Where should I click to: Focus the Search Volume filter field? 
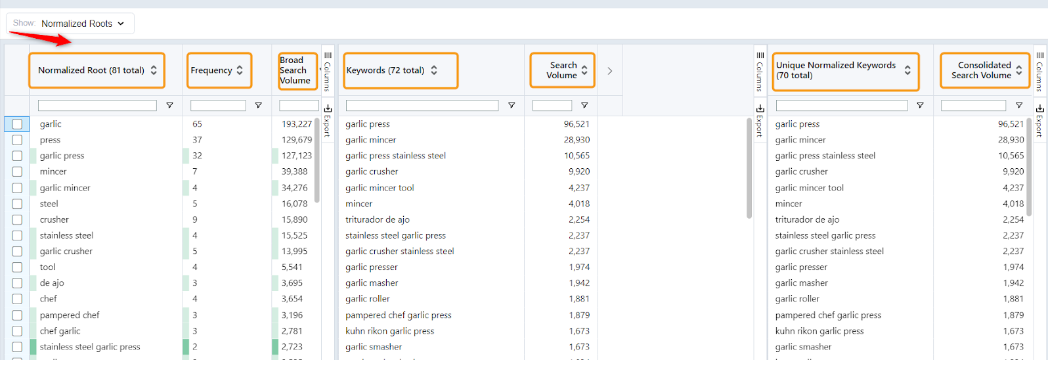(x=552, y=106)
